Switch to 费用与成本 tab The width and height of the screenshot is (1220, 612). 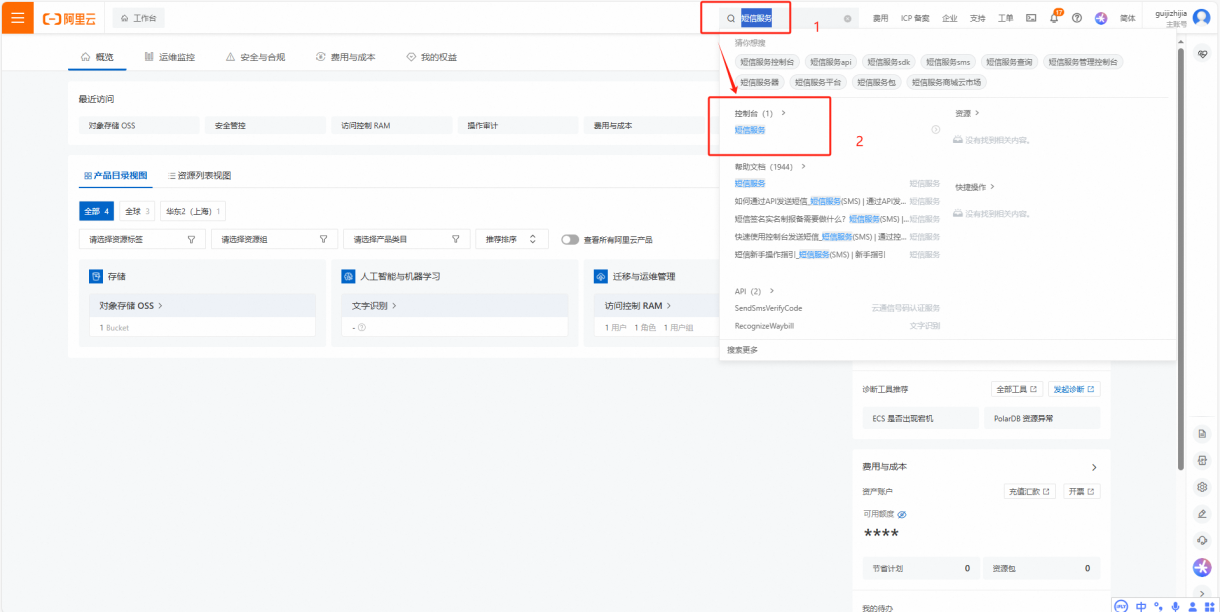345,57
